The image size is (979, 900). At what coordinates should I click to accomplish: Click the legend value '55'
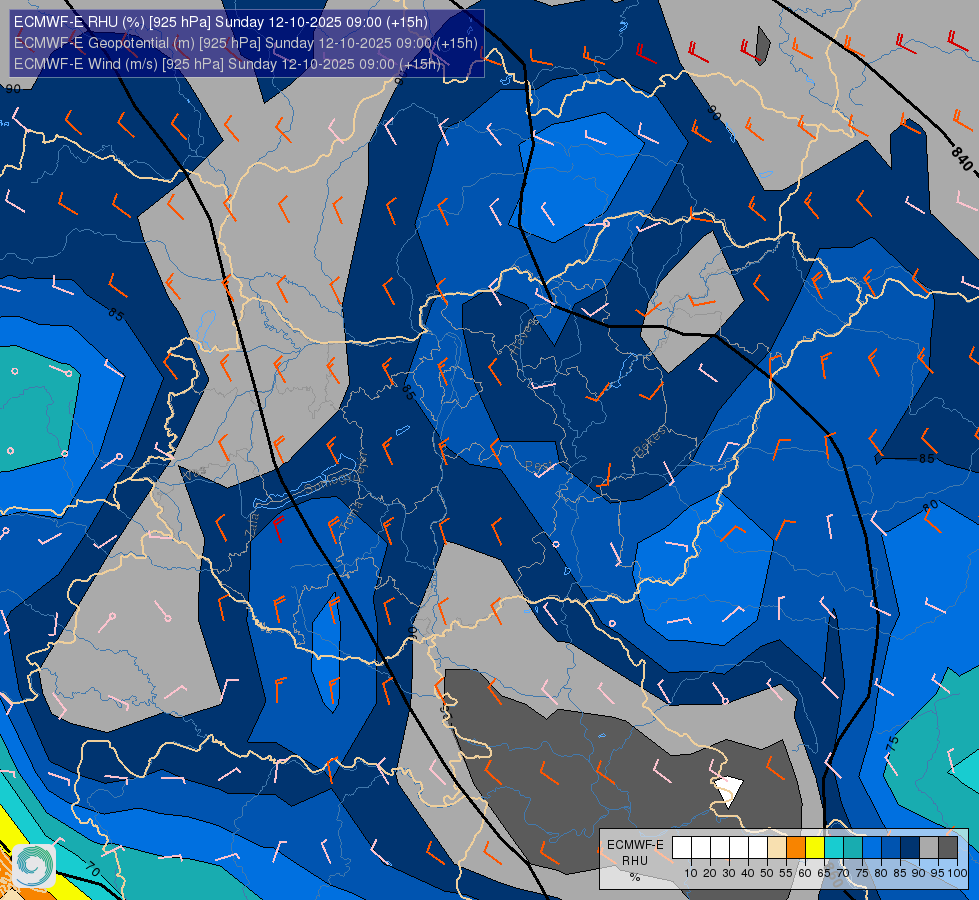[x=786, y=873]
